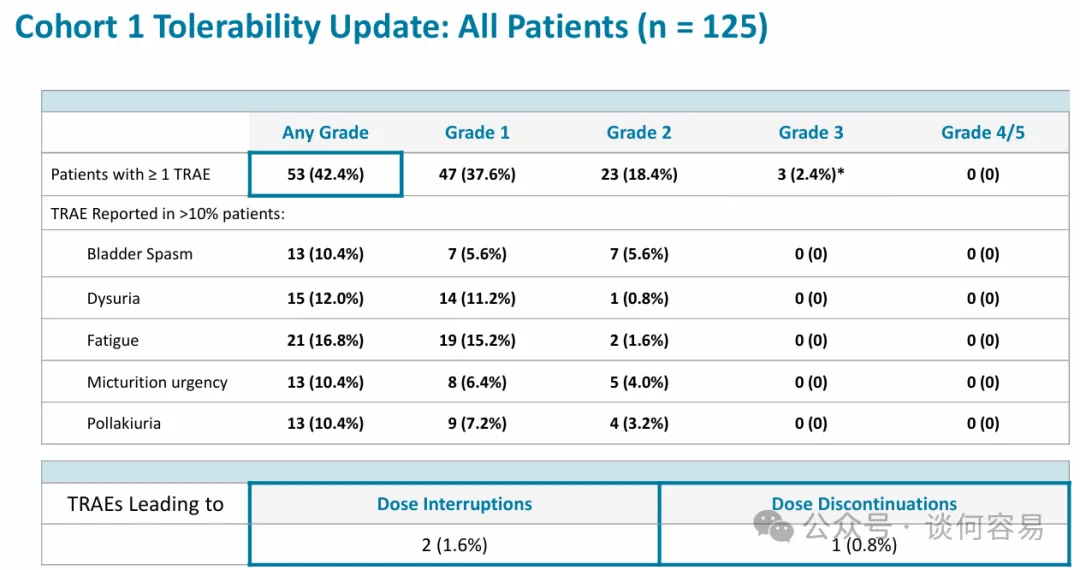The image size is (1080, 570).
Task: Click the Grade 2 column header
Action: 639,133
